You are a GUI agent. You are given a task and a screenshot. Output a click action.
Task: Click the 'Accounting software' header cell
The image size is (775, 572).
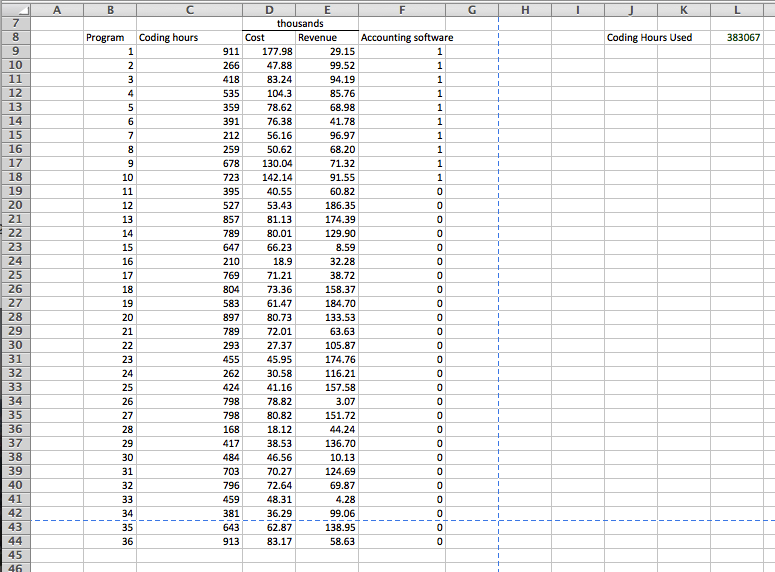402,38
